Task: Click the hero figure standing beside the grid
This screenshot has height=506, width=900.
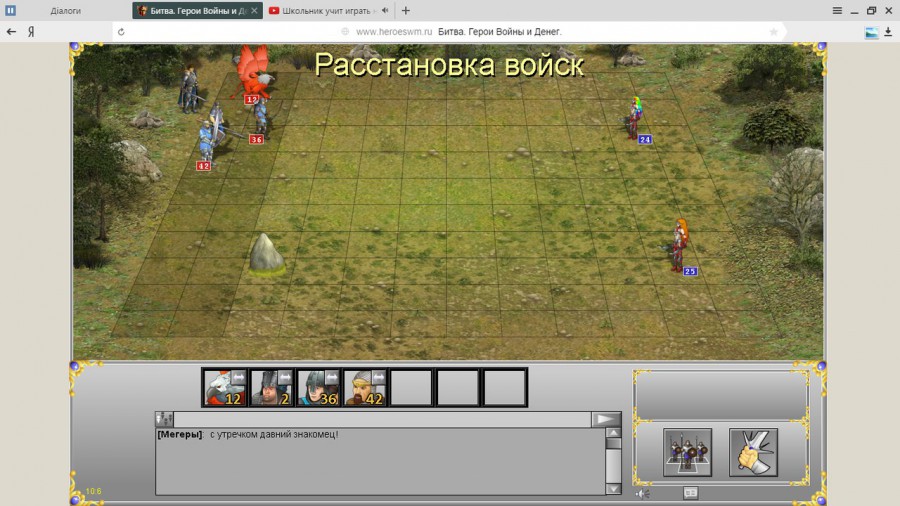Action: [189, 89]
